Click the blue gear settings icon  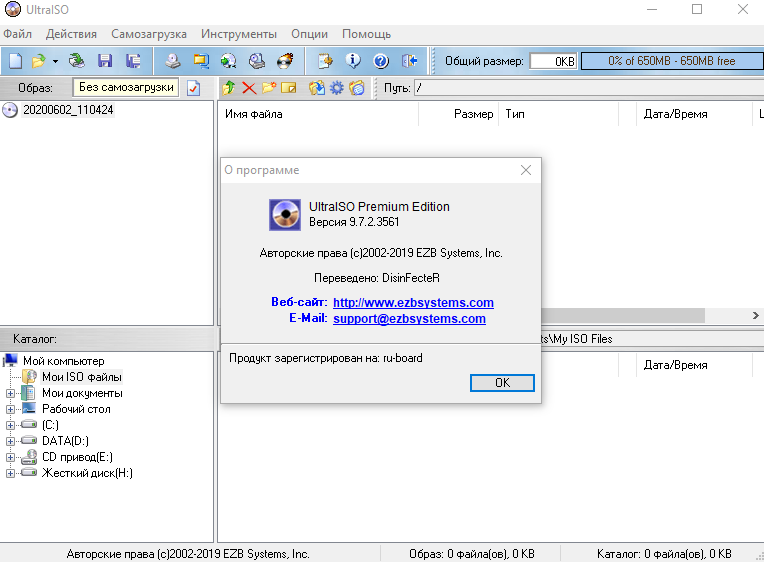coord(337,88)
